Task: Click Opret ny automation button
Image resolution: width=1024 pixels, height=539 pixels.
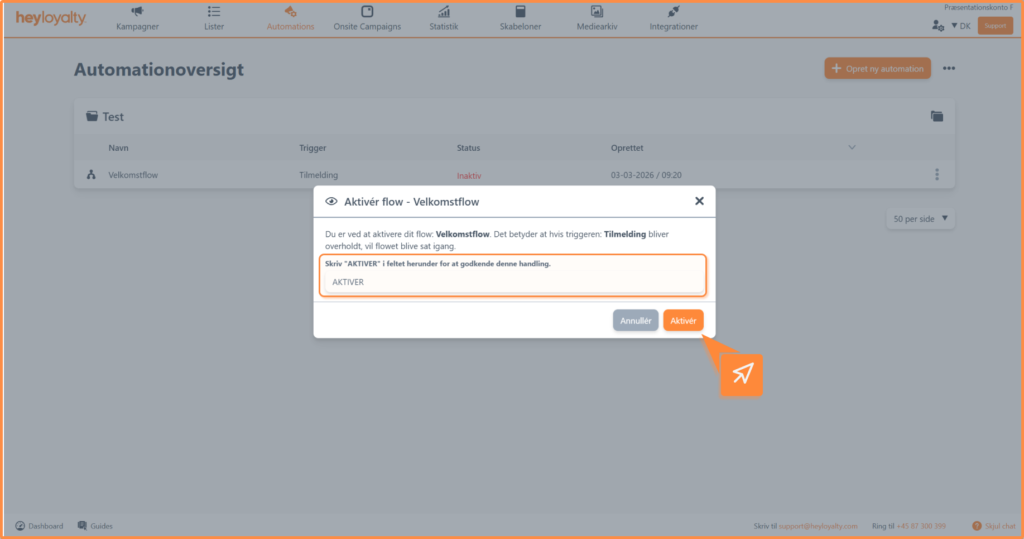Action: tap(877, 68)
